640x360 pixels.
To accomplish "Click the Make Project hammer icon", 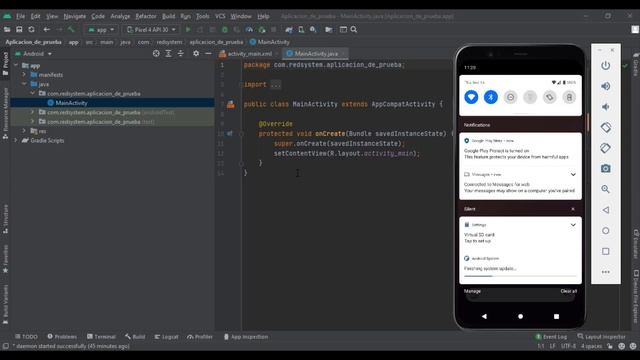I will (x=71, y=29).
